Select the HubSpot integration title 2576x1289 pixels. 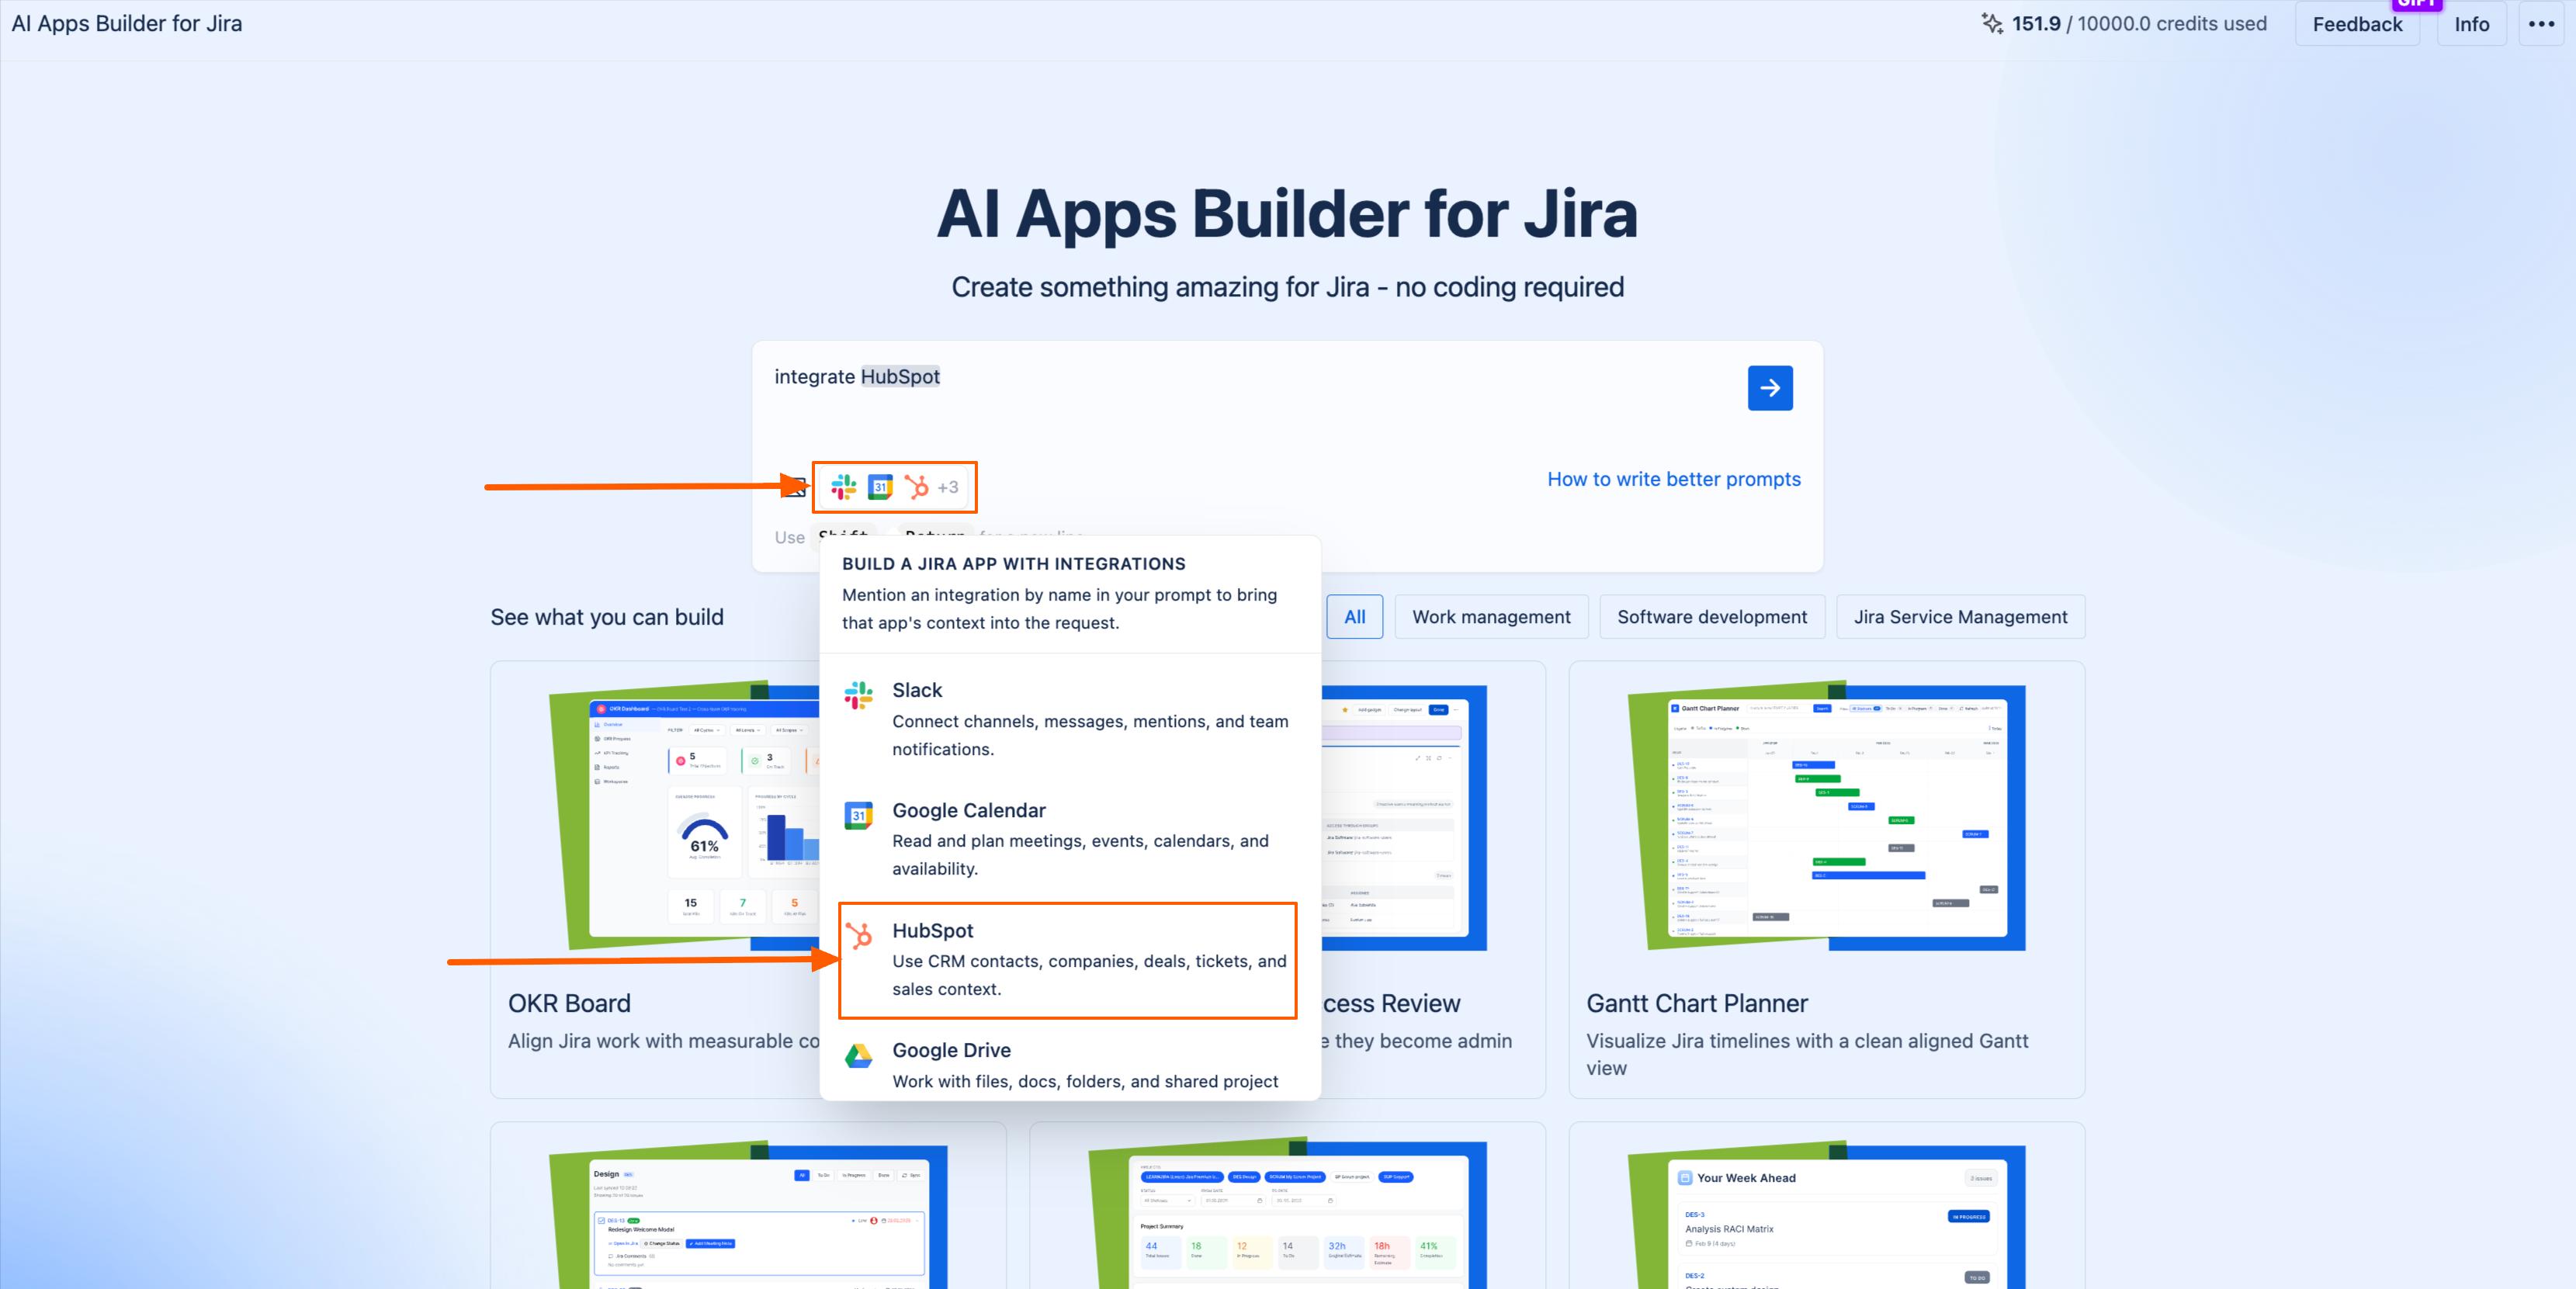point(933,930)
